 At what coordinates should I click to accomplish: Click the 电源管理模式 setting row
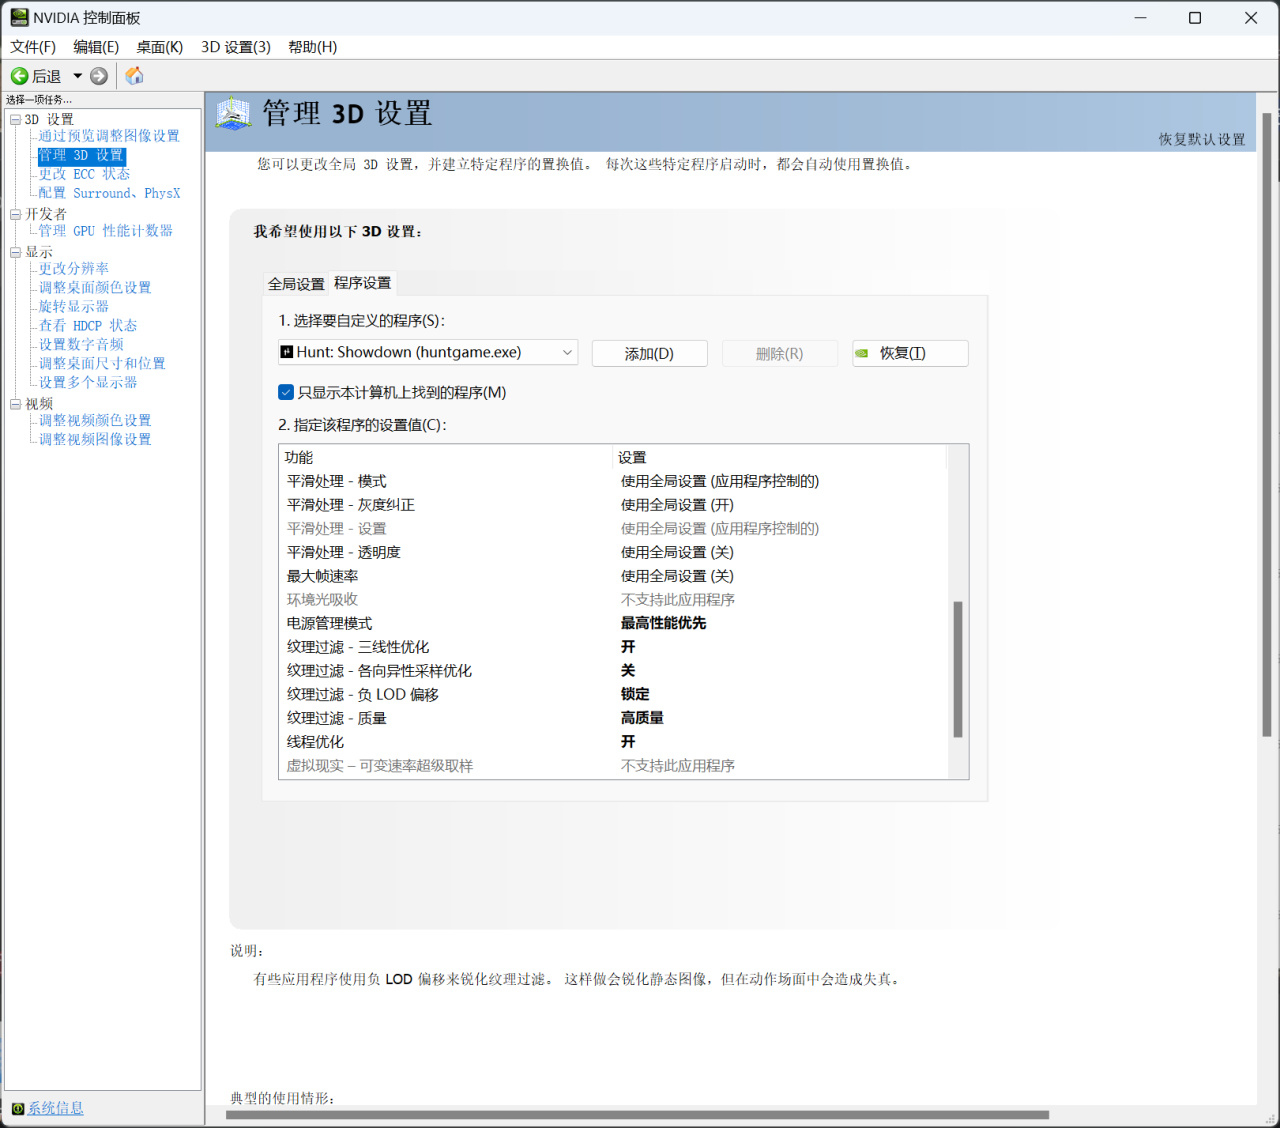[613, 623]
